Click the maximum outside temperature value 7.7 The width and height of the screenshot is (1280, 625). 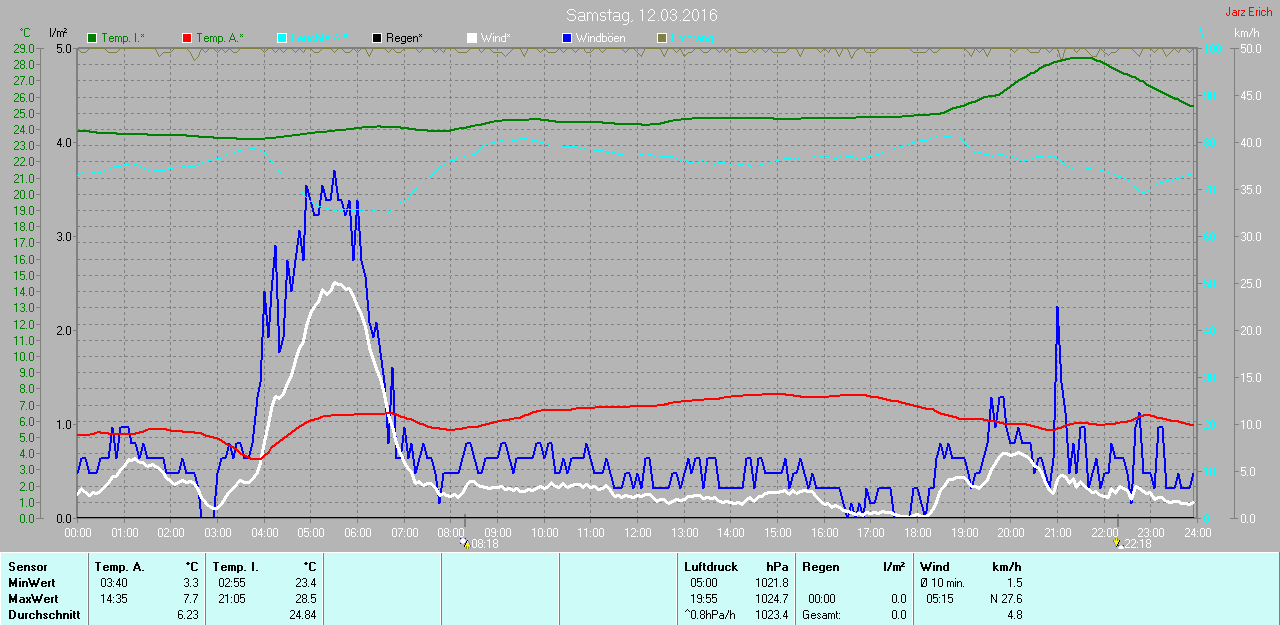[191, 598]
